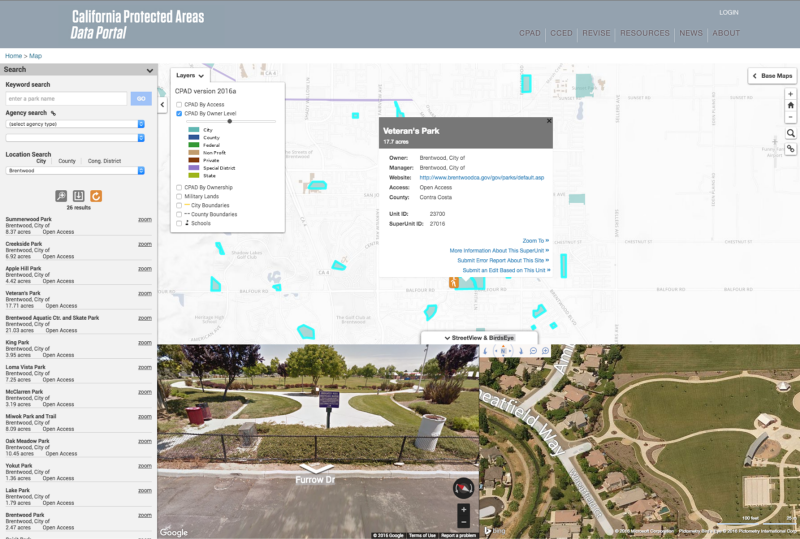The height and width of the screenshot is (539, 800).
Task: Click the download results icon
Action: pyautogui.click(x=79, y=196)
